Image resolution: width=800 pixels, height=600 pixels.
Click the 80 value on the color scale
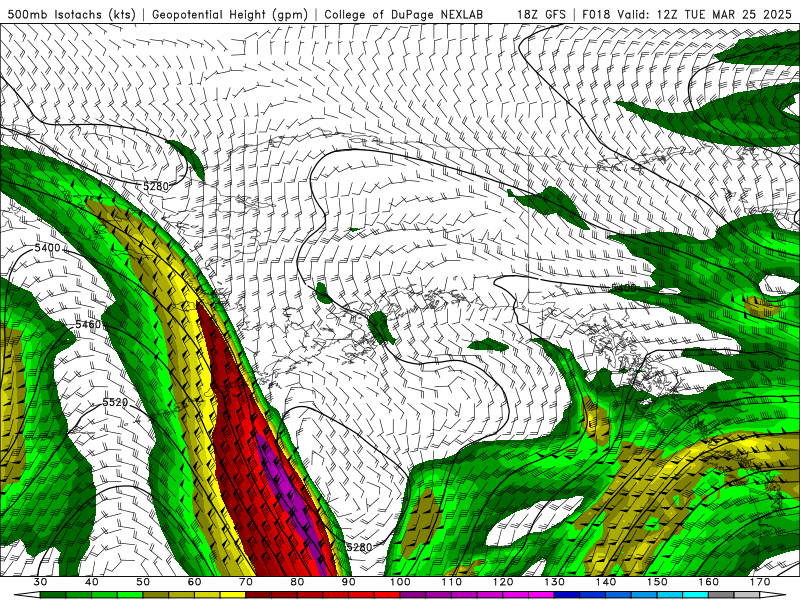(297, 582)
